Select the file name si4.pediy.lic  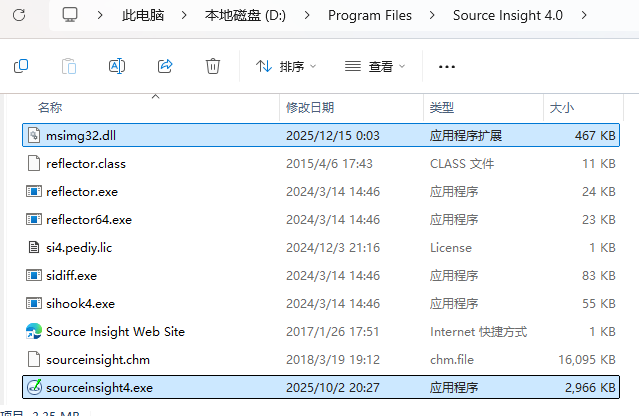[79, 247]
